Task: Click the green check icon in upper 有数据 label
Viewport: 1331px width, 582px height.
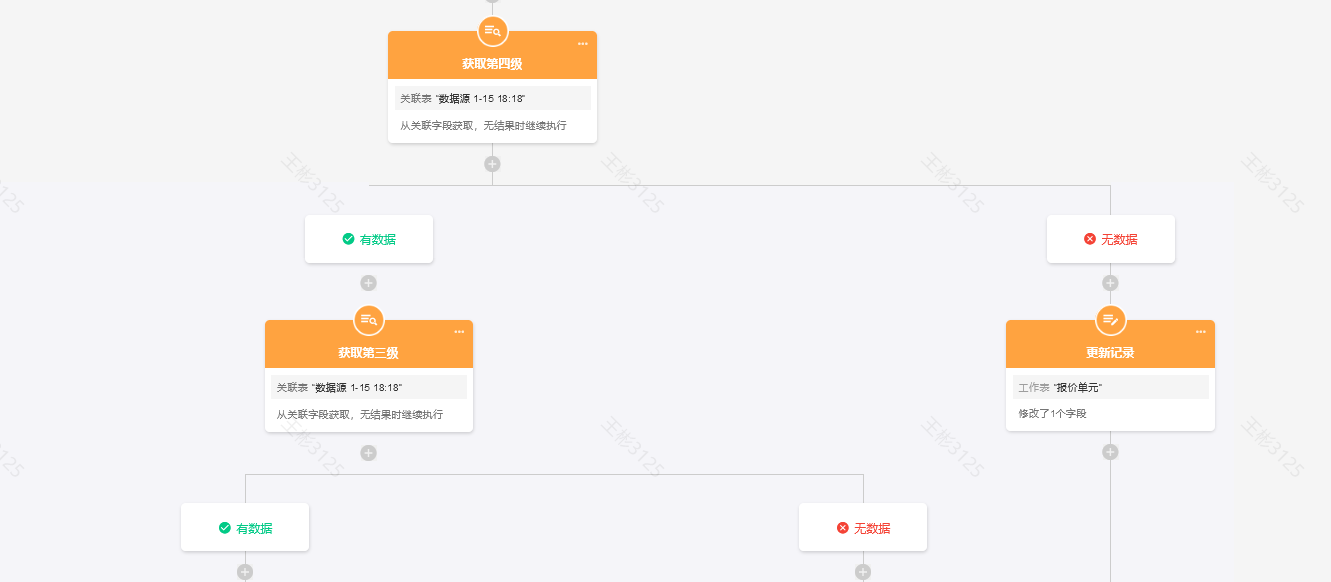Action: 347,239
